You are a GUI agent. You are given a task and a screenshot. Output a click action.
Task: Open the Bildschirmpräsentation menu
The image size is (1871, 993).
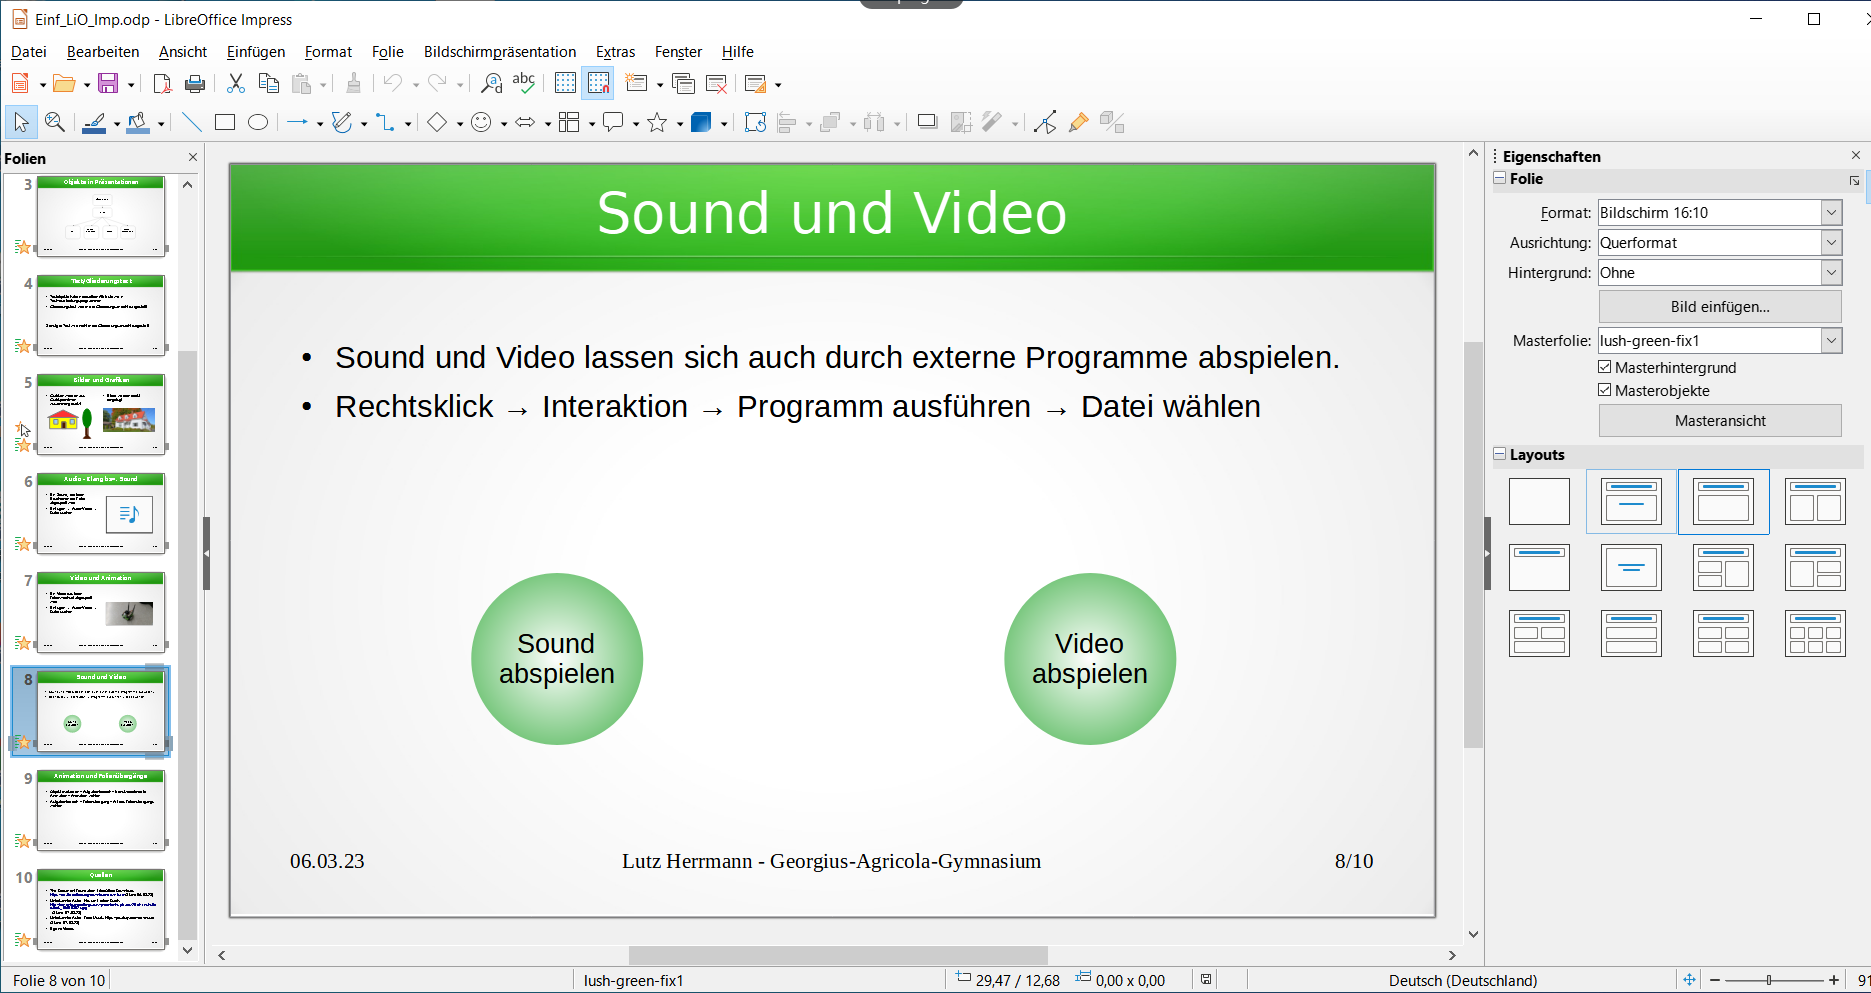coord(499,52)
